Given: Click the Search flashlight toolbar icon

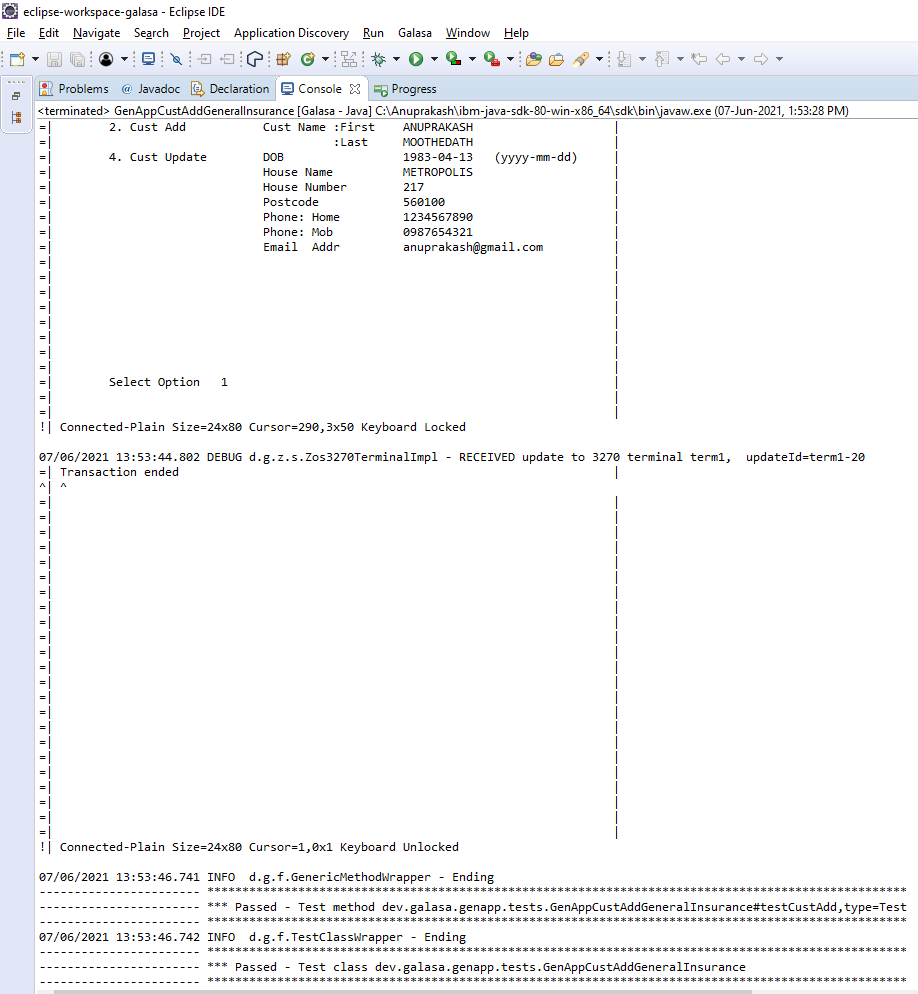Looking at the screenshot, I should coord(581,59).
